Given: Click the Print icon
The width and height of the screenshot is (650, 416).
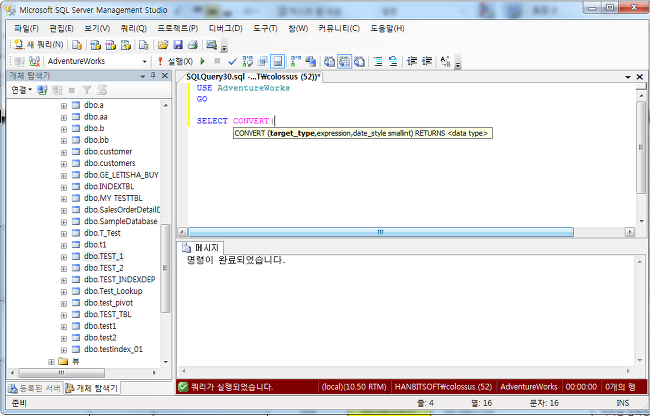Looking at the screenshot, I should (193, 45).
